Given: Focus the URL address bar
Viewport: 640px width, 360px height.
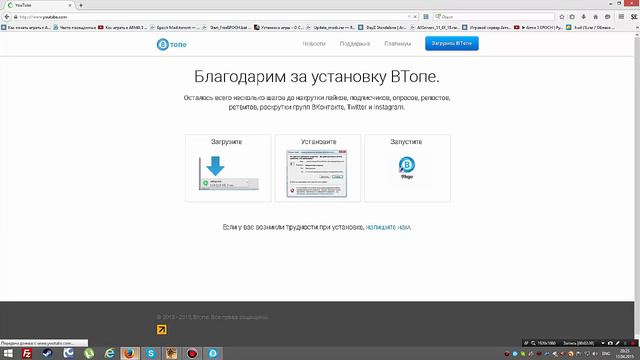Looking at the screenshot, I should [x=212, y=17].
